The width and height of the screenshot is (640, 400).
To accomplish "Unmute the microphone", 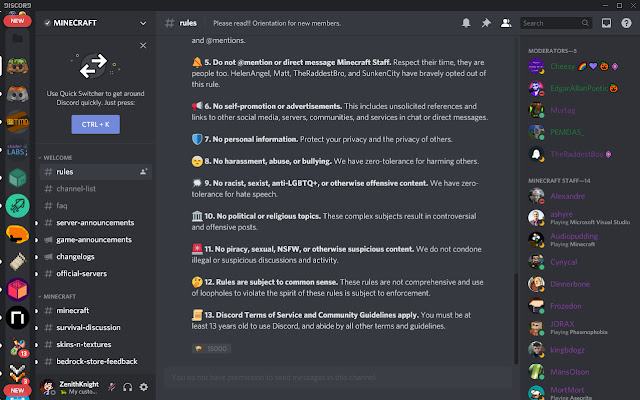I will point(113,387).
